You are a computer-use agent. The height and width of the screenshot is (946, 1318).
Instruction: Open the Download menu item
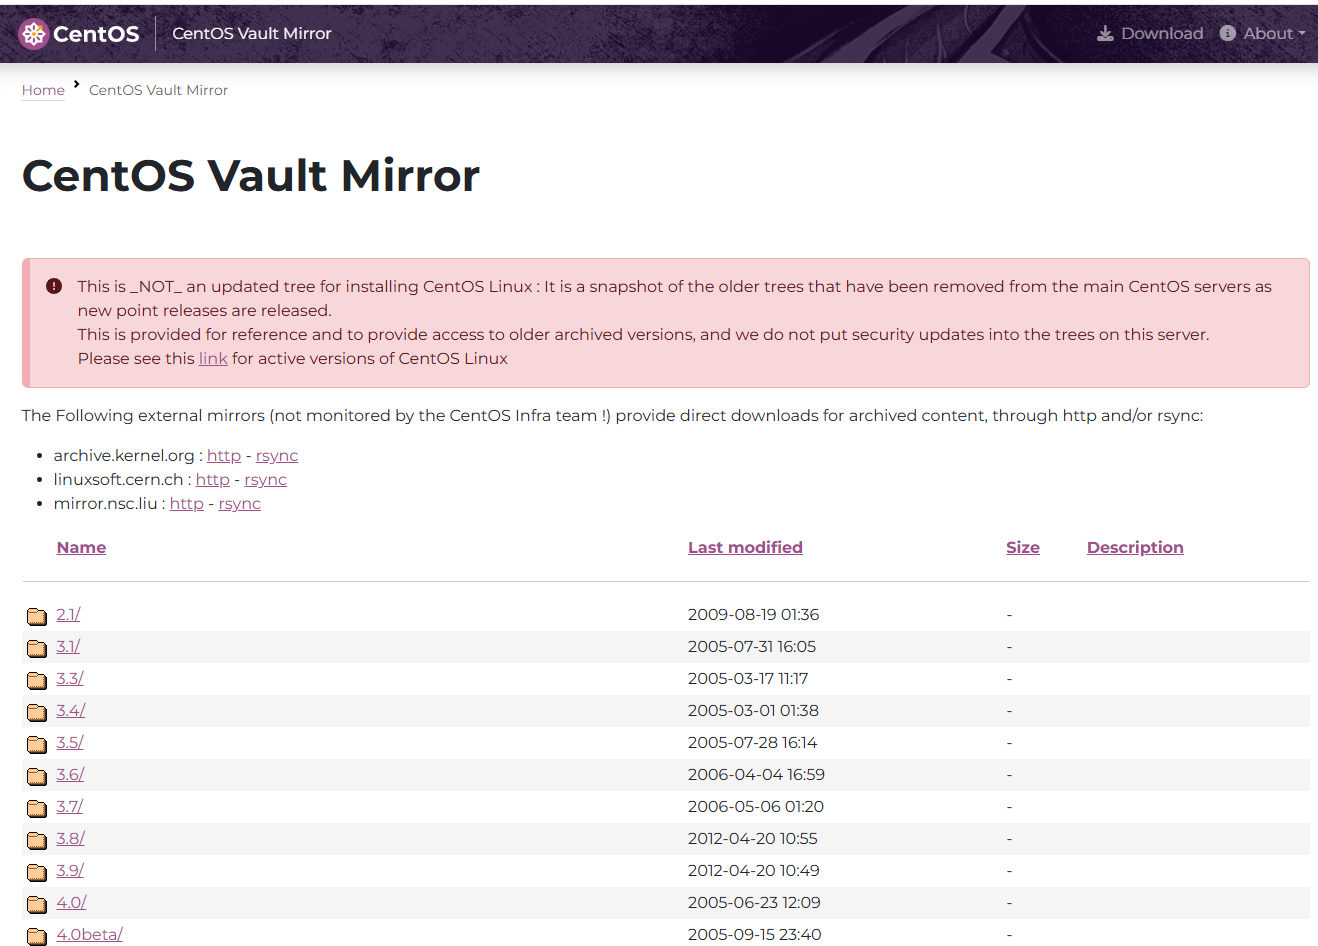1150,33
